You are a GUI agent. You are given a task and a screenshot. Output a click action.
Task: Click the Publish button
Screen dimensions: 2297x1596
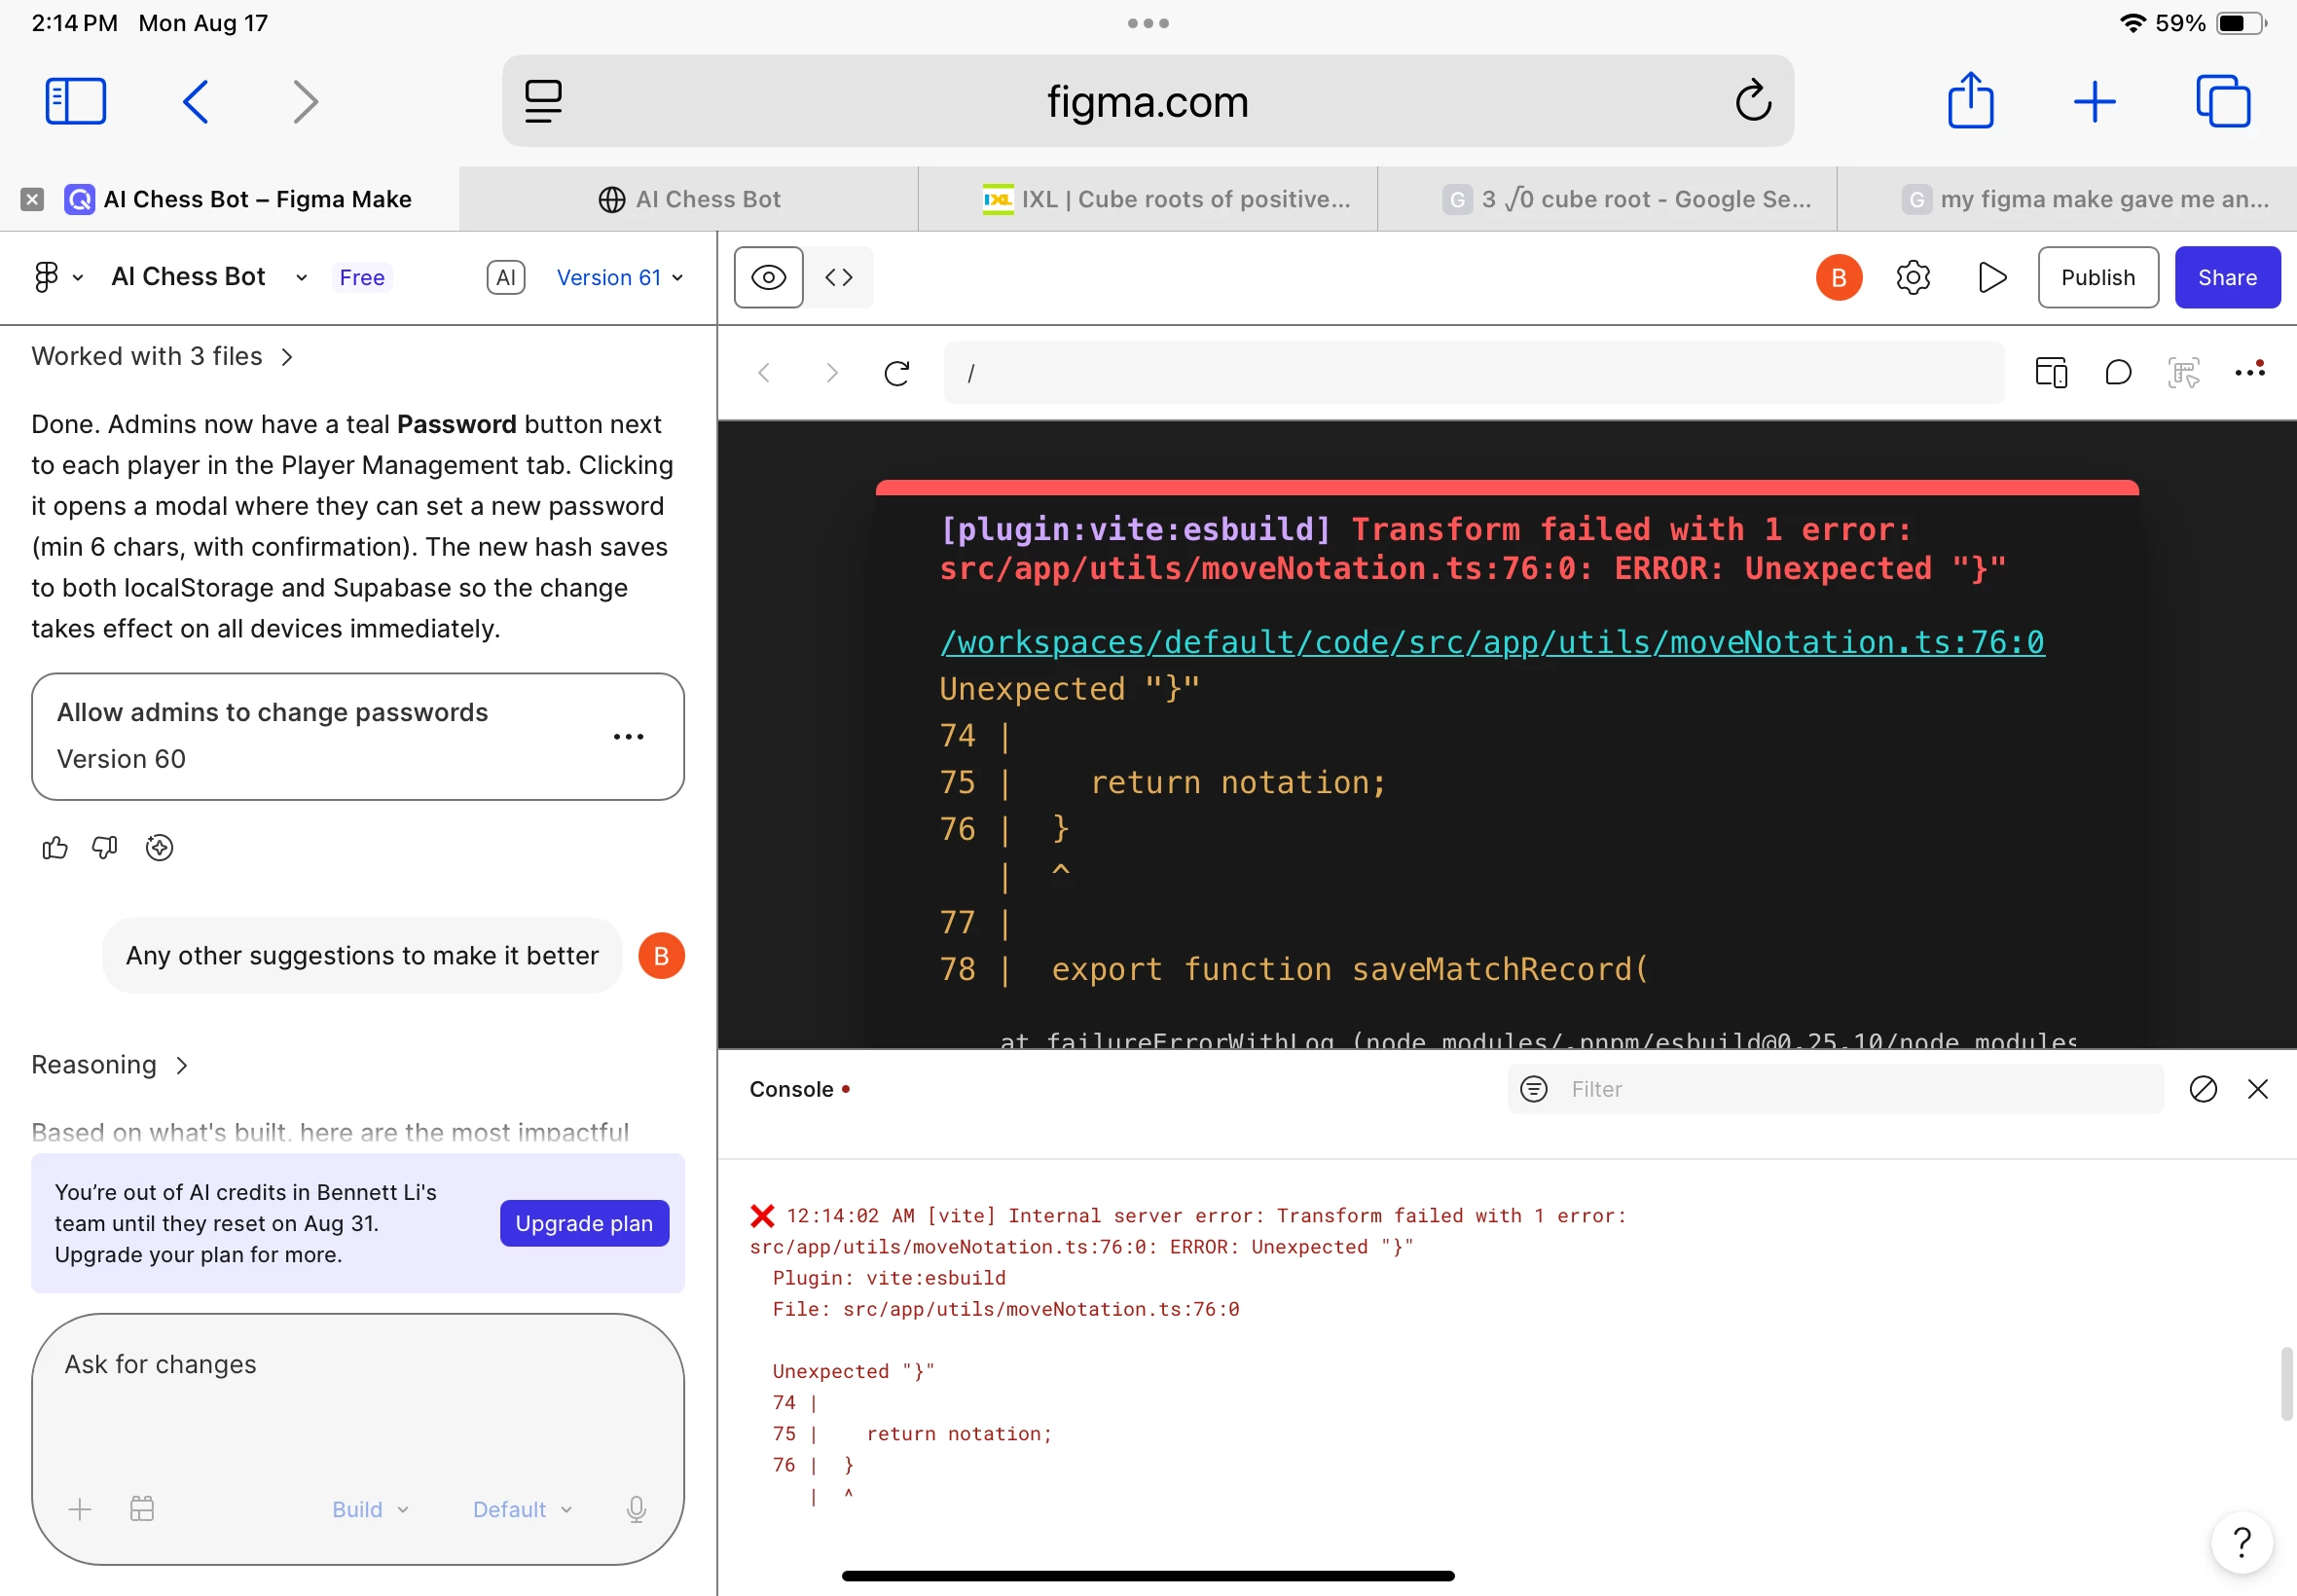pyautogui.click(x=2097, y=277)
